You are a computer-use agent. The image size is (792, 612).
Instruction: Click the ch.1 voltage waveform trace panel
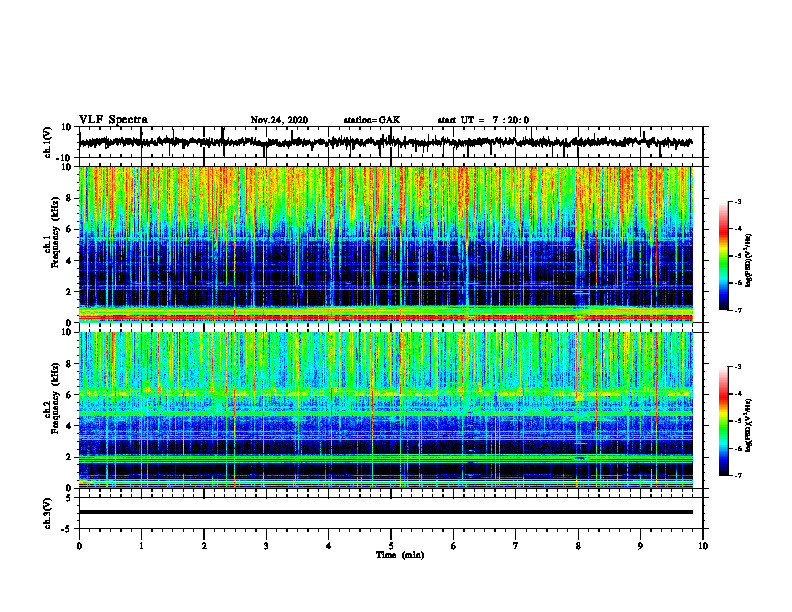[391, 142]
